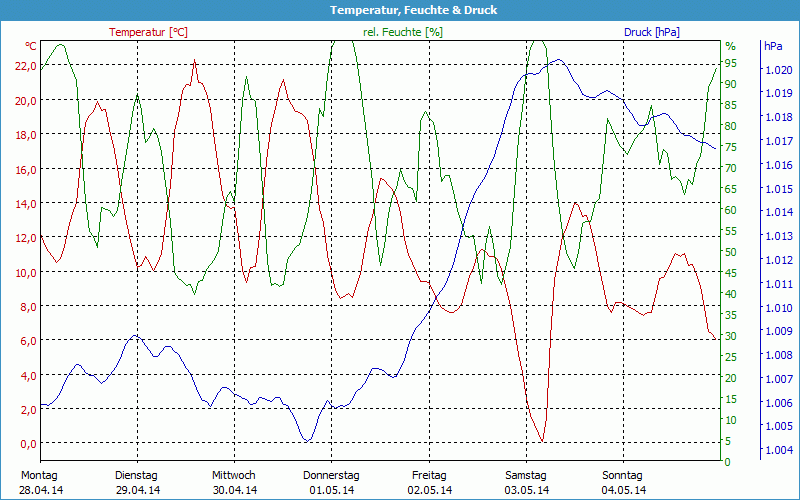Click the '70' humidity axis value

coord(731,168)
